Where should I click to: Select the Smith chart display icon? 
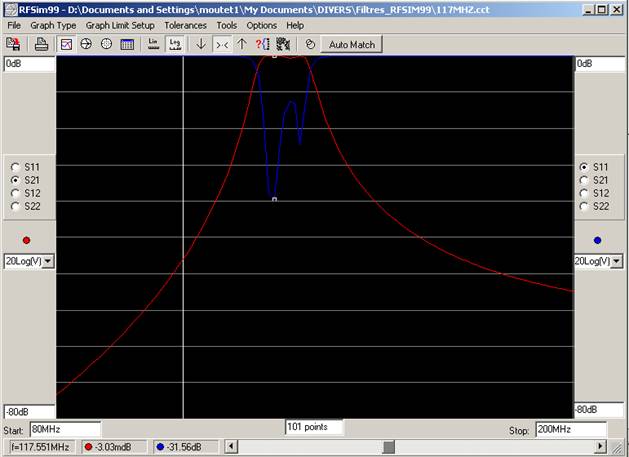pyautogui.click(x=86, y=44)
